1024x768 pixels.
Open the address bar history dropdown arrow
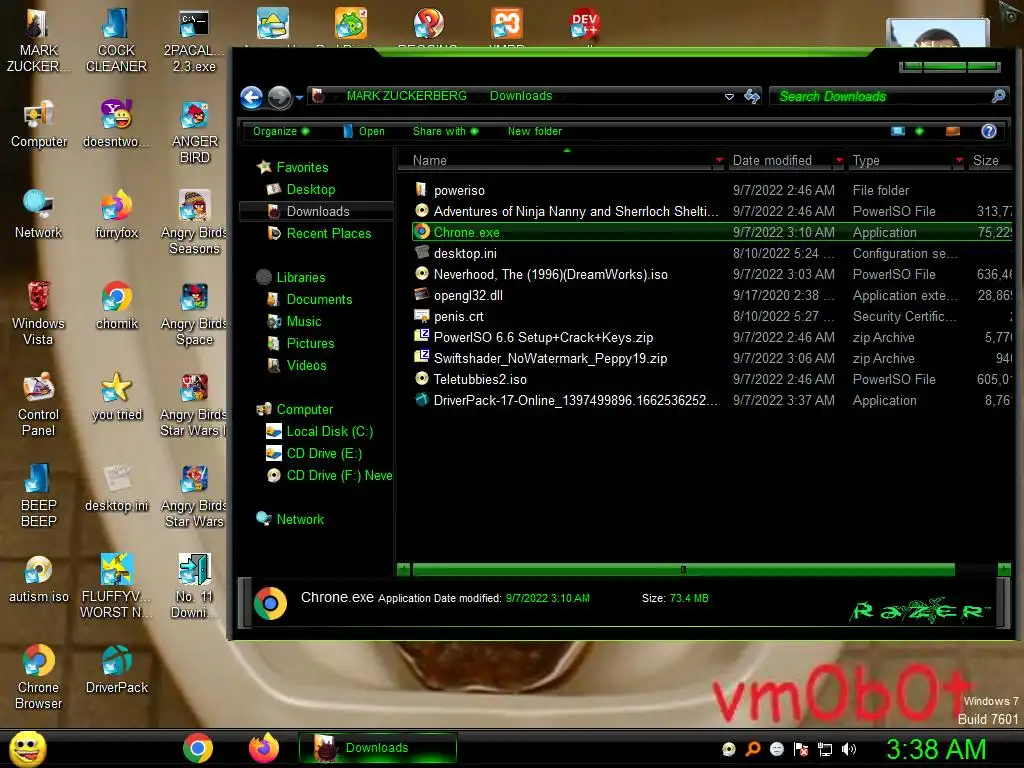click(x=729, y=97)
